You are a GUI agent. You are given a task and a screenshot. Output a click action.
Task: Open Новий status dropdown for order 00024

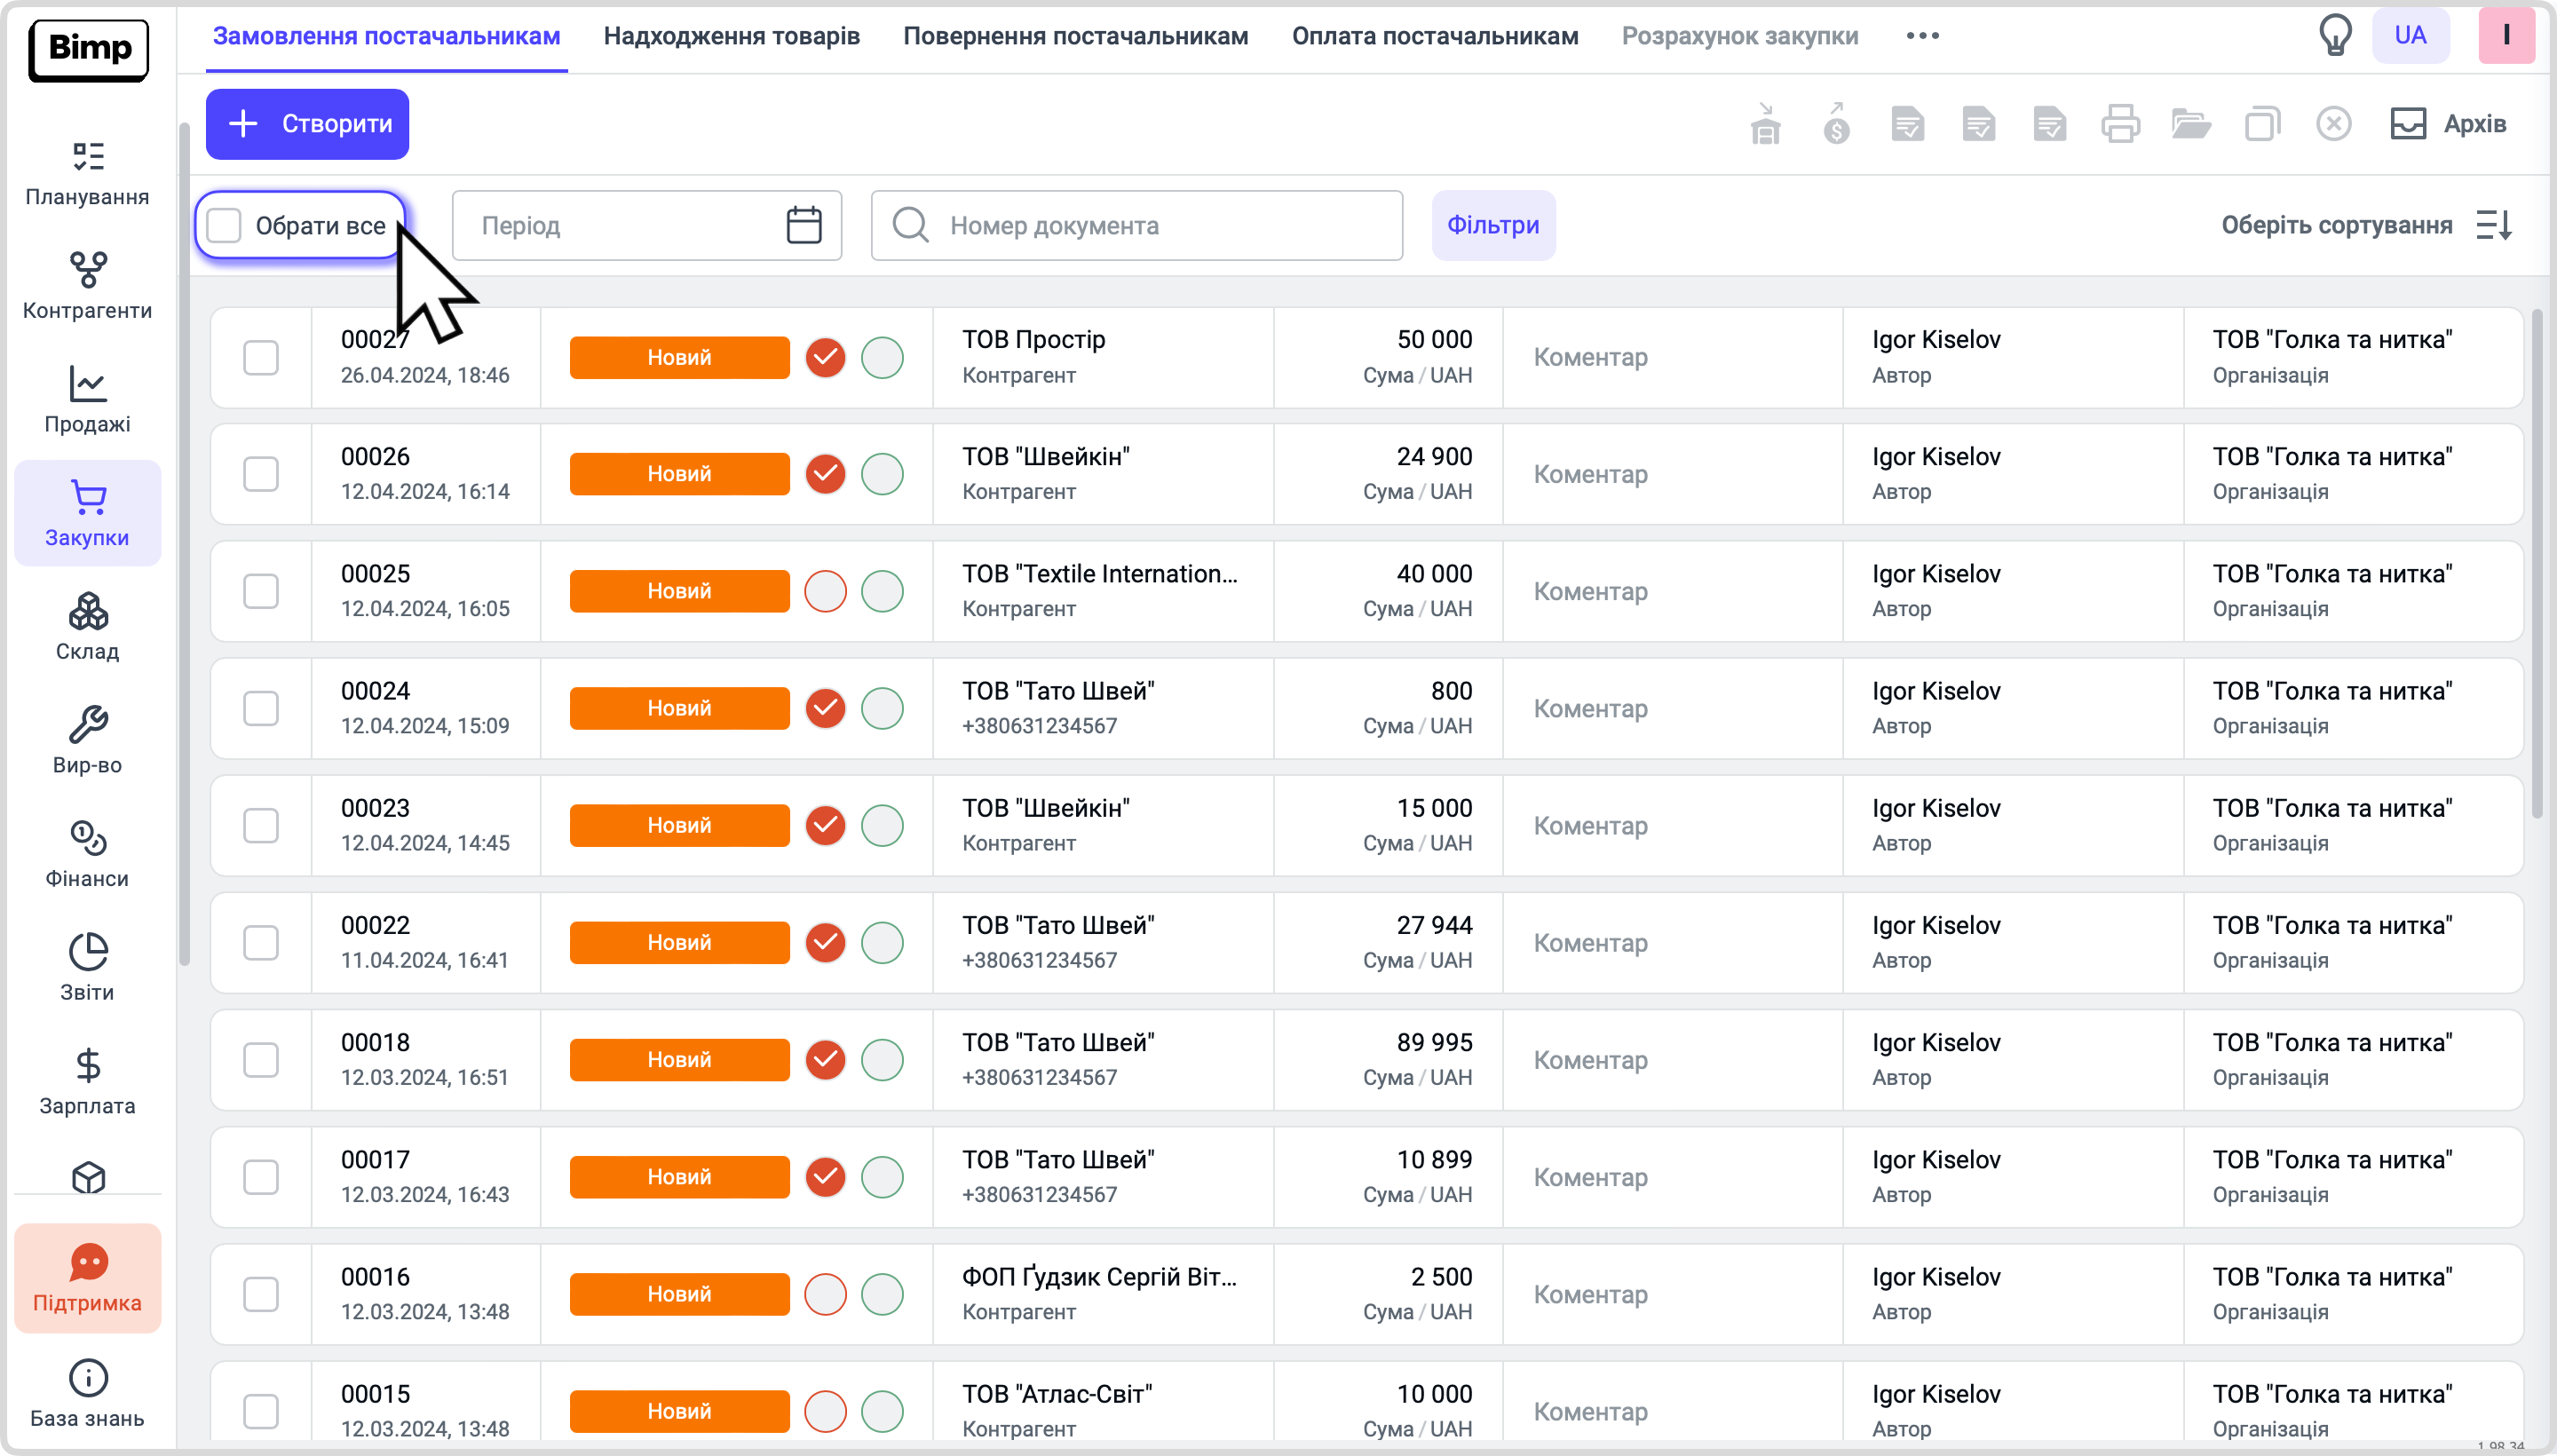click(679, 708)
